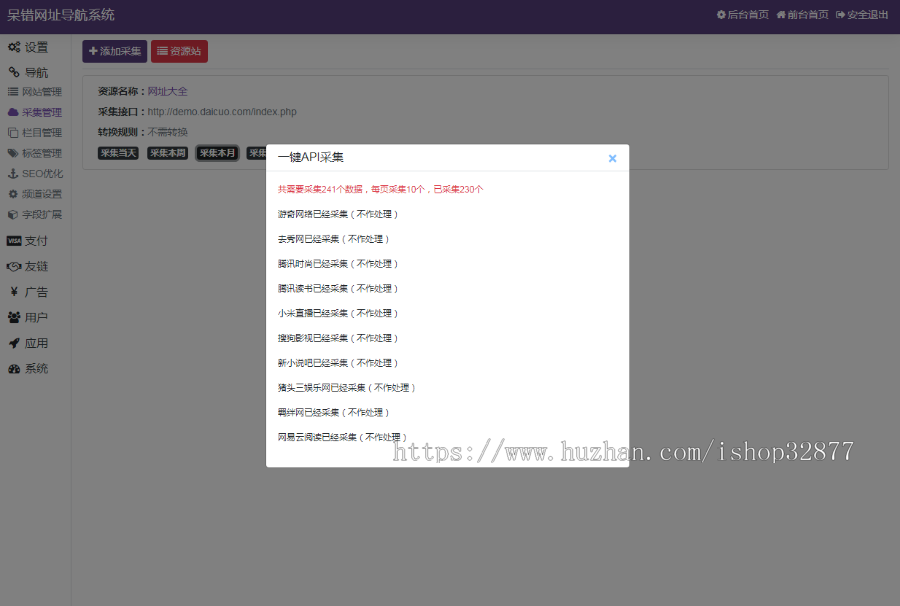
Task: Select 采集管理 in the sidebar
Action: coord(36,112)
